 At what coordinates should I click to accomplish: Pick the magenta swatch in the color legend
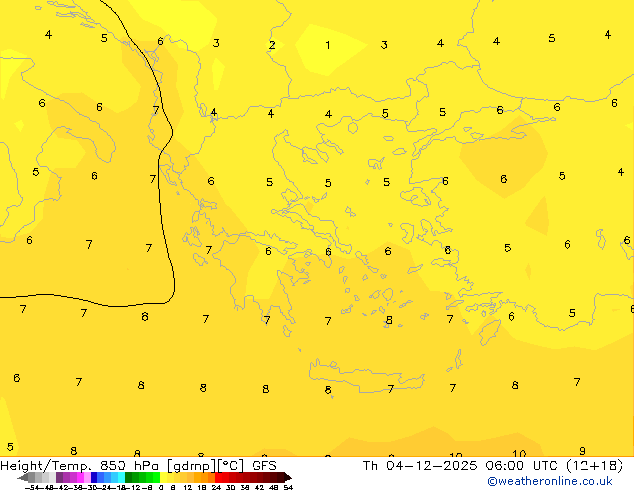[x=80, y=477]
